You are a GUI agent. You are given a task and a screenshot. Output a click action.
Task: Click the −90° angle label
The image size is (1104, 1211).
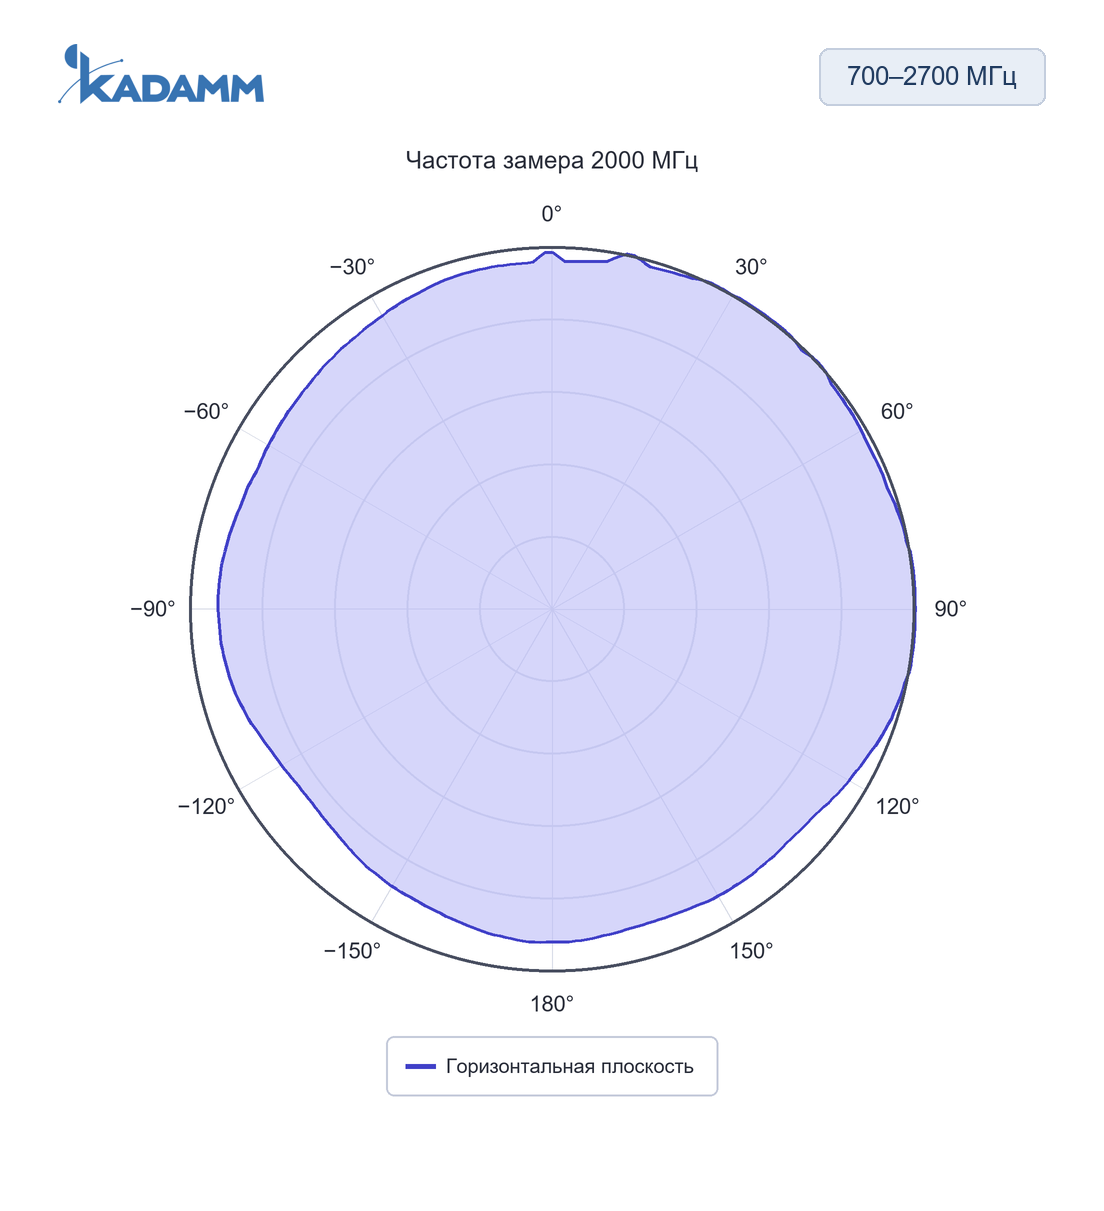pos(153,609)
